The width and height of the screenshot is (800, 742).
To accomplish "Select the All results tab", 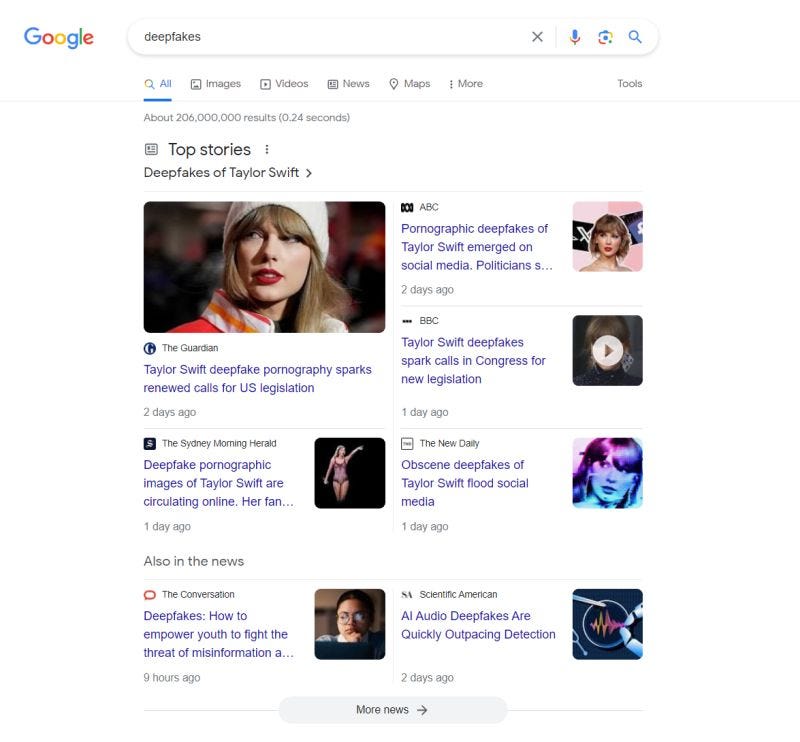I will pos(158,84).
